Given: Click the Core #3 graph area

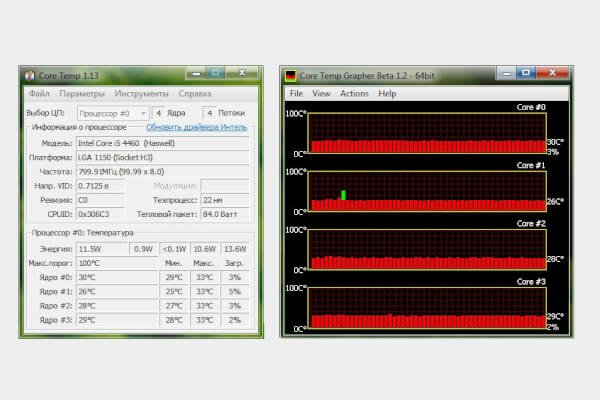Looking at the screenshot, I should (427, 308).
